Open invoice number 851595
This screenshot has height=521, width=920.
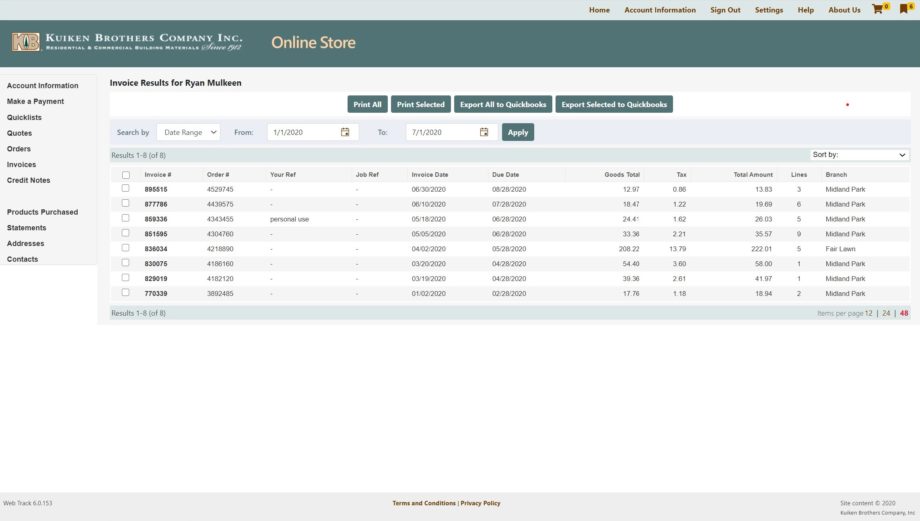click(x=156, y=234)
